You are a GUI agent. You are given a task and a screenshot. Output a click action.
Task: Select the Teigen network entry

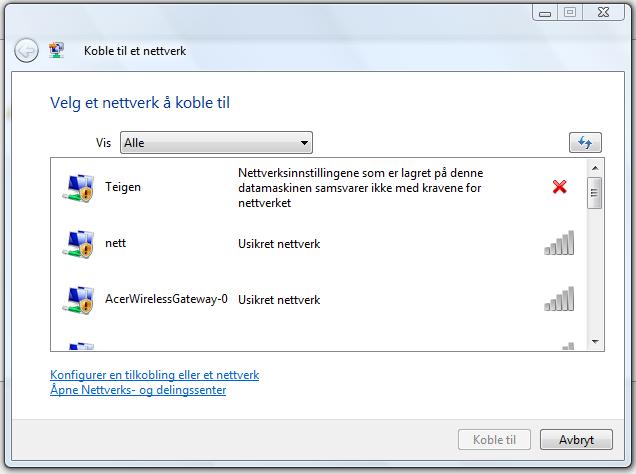[x=319, y=187]
